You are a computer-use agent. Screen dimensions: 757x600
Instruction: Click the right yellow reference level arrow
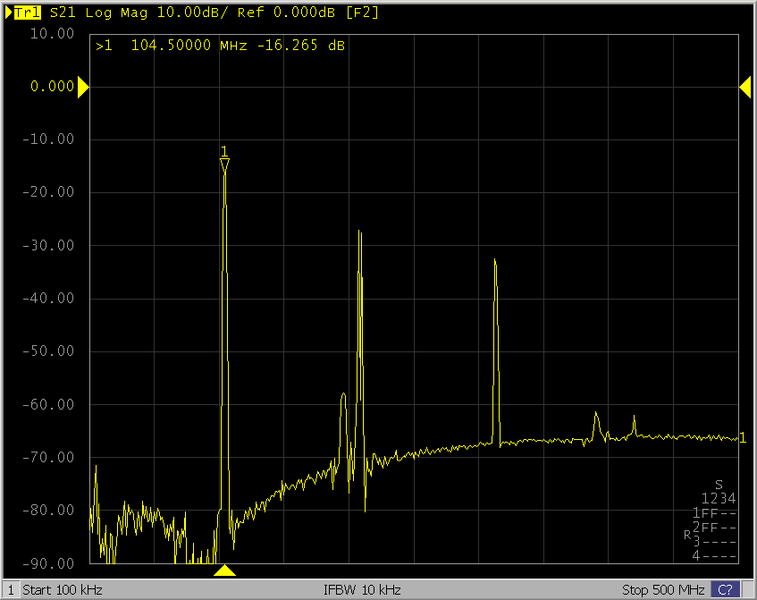click(745, 88)
